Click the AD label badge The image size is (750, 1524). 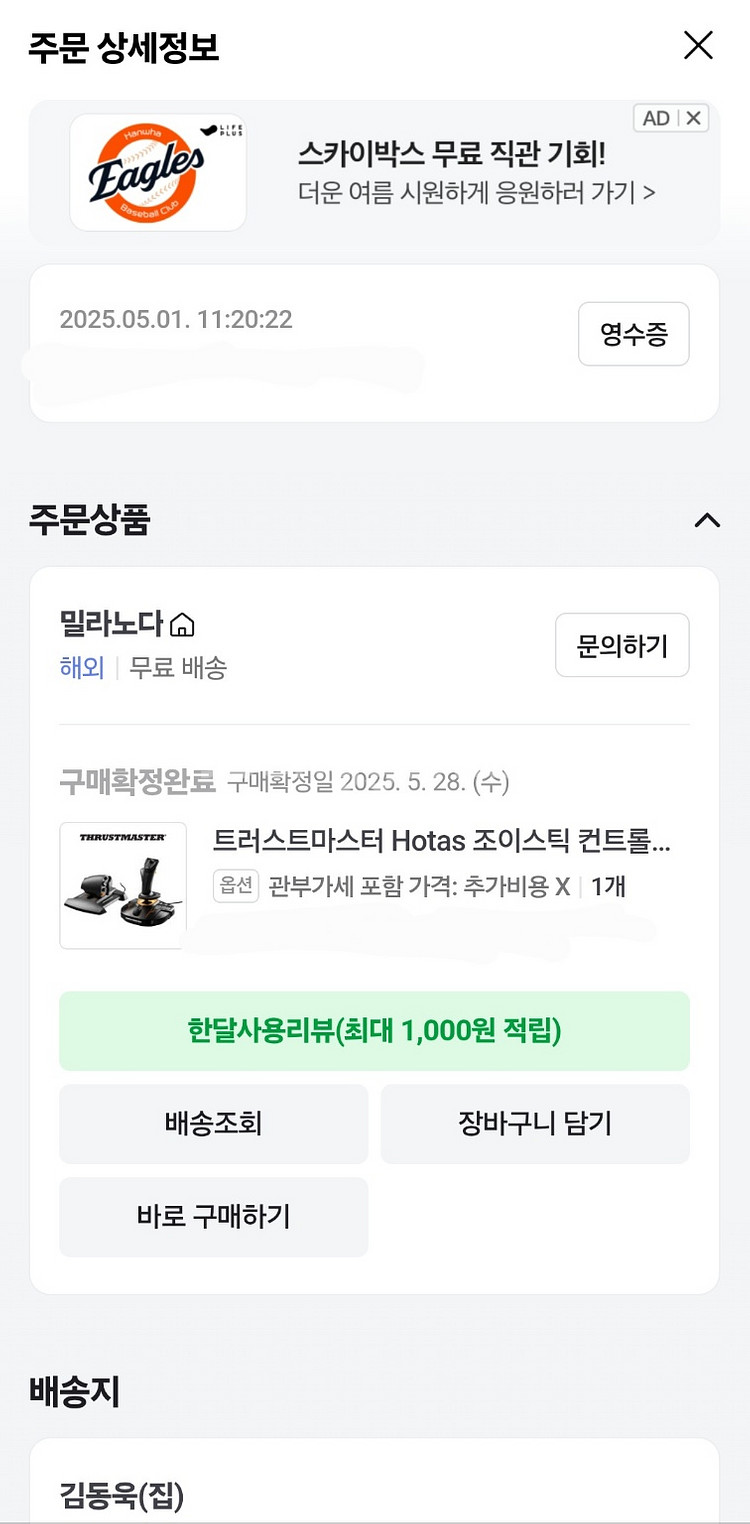coord(656,118)
